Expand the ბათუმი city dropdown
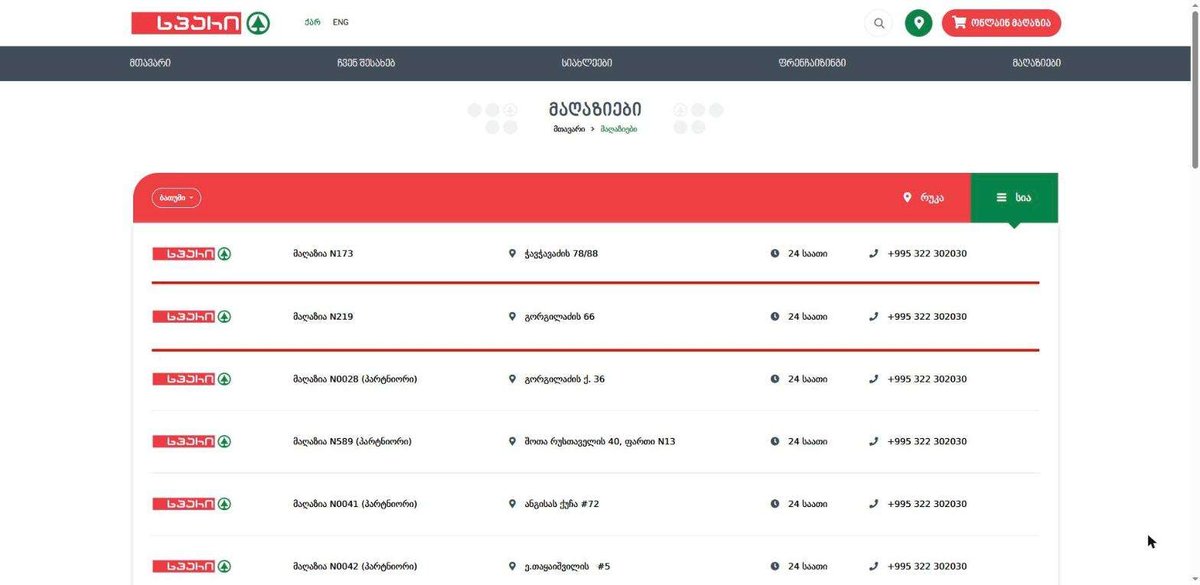This screenshot has width=1200, height=585. 176,198
